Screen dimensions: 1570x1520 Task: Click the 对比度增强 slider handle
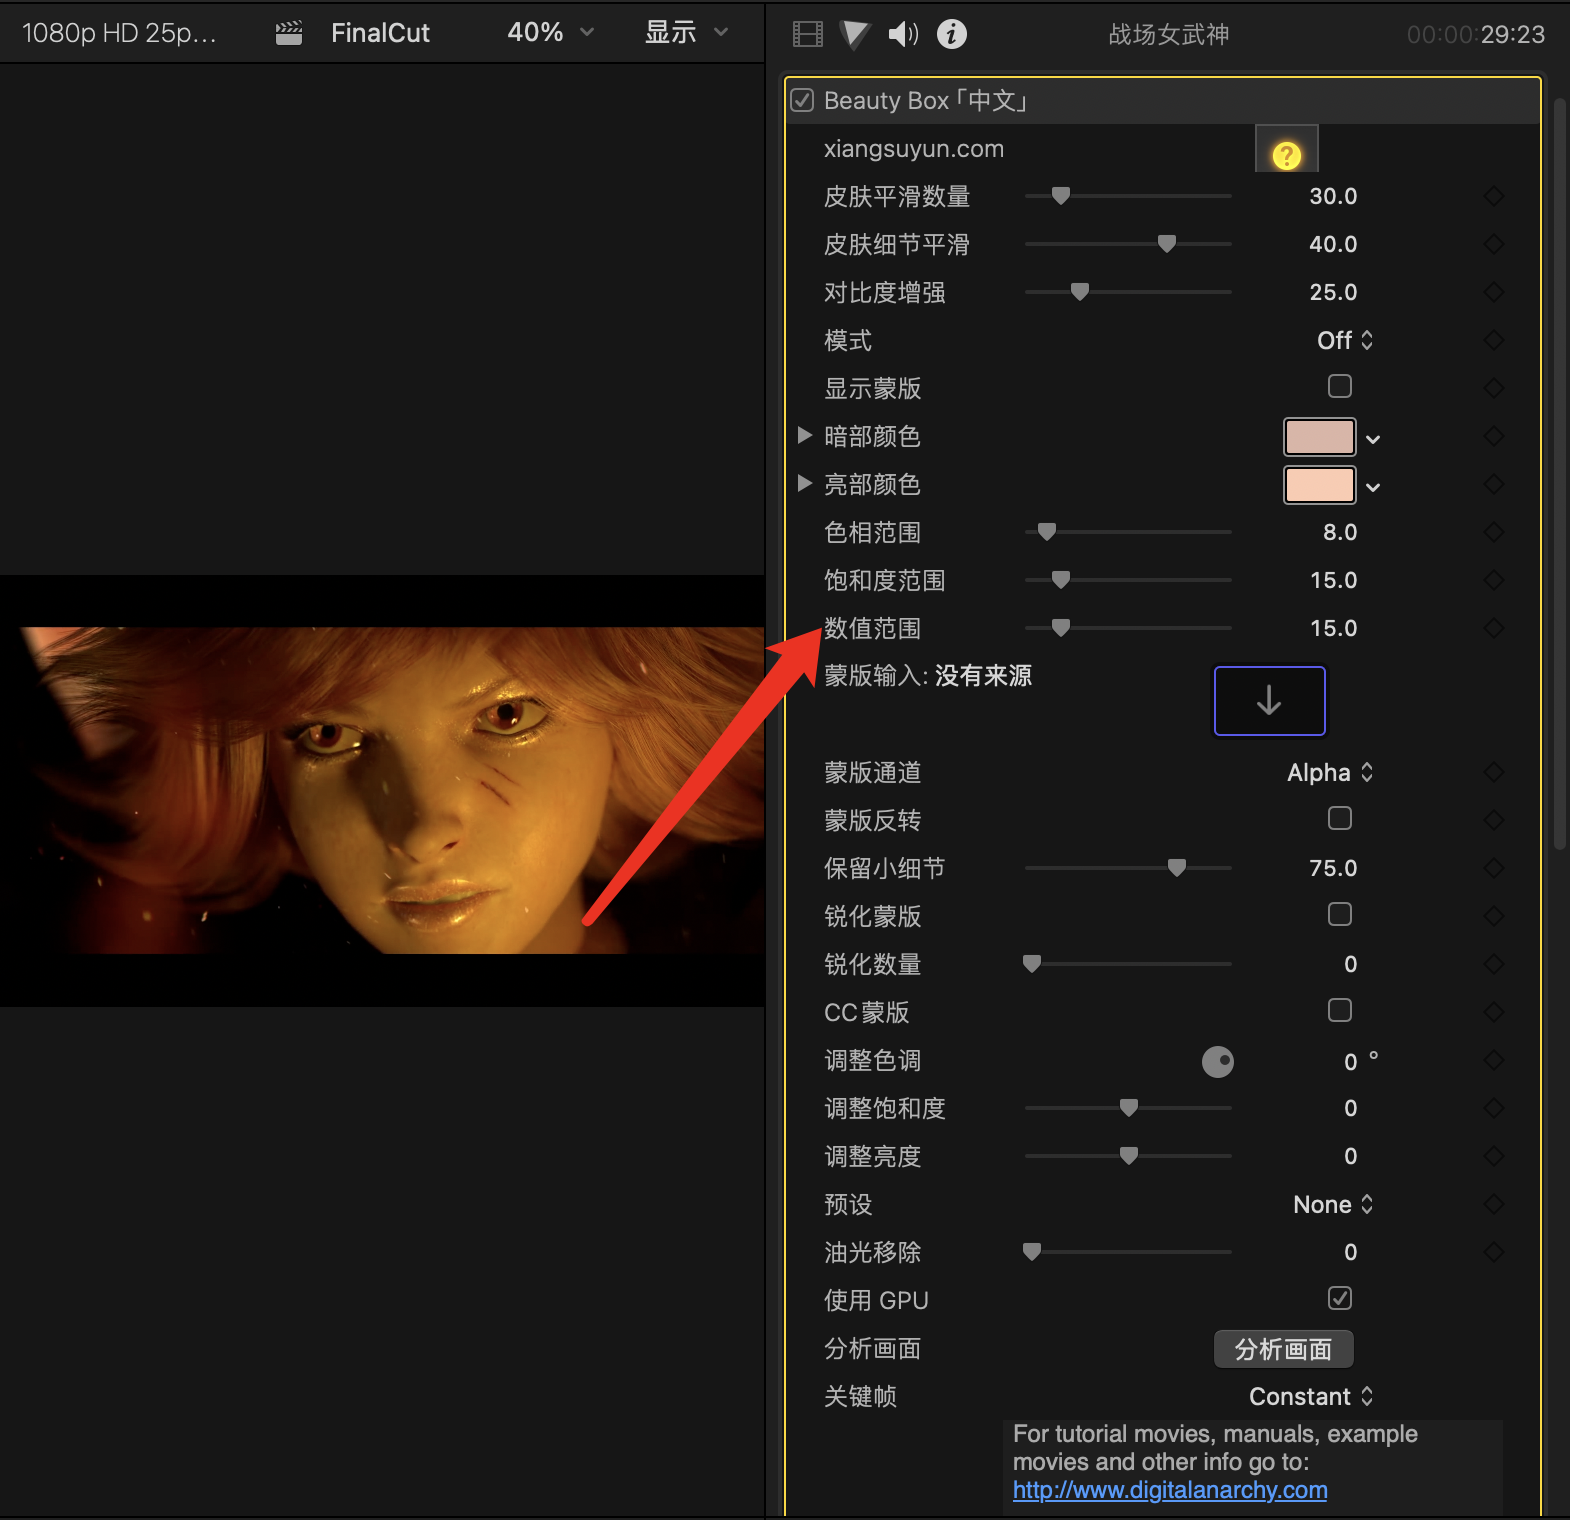coord(1080,292)
